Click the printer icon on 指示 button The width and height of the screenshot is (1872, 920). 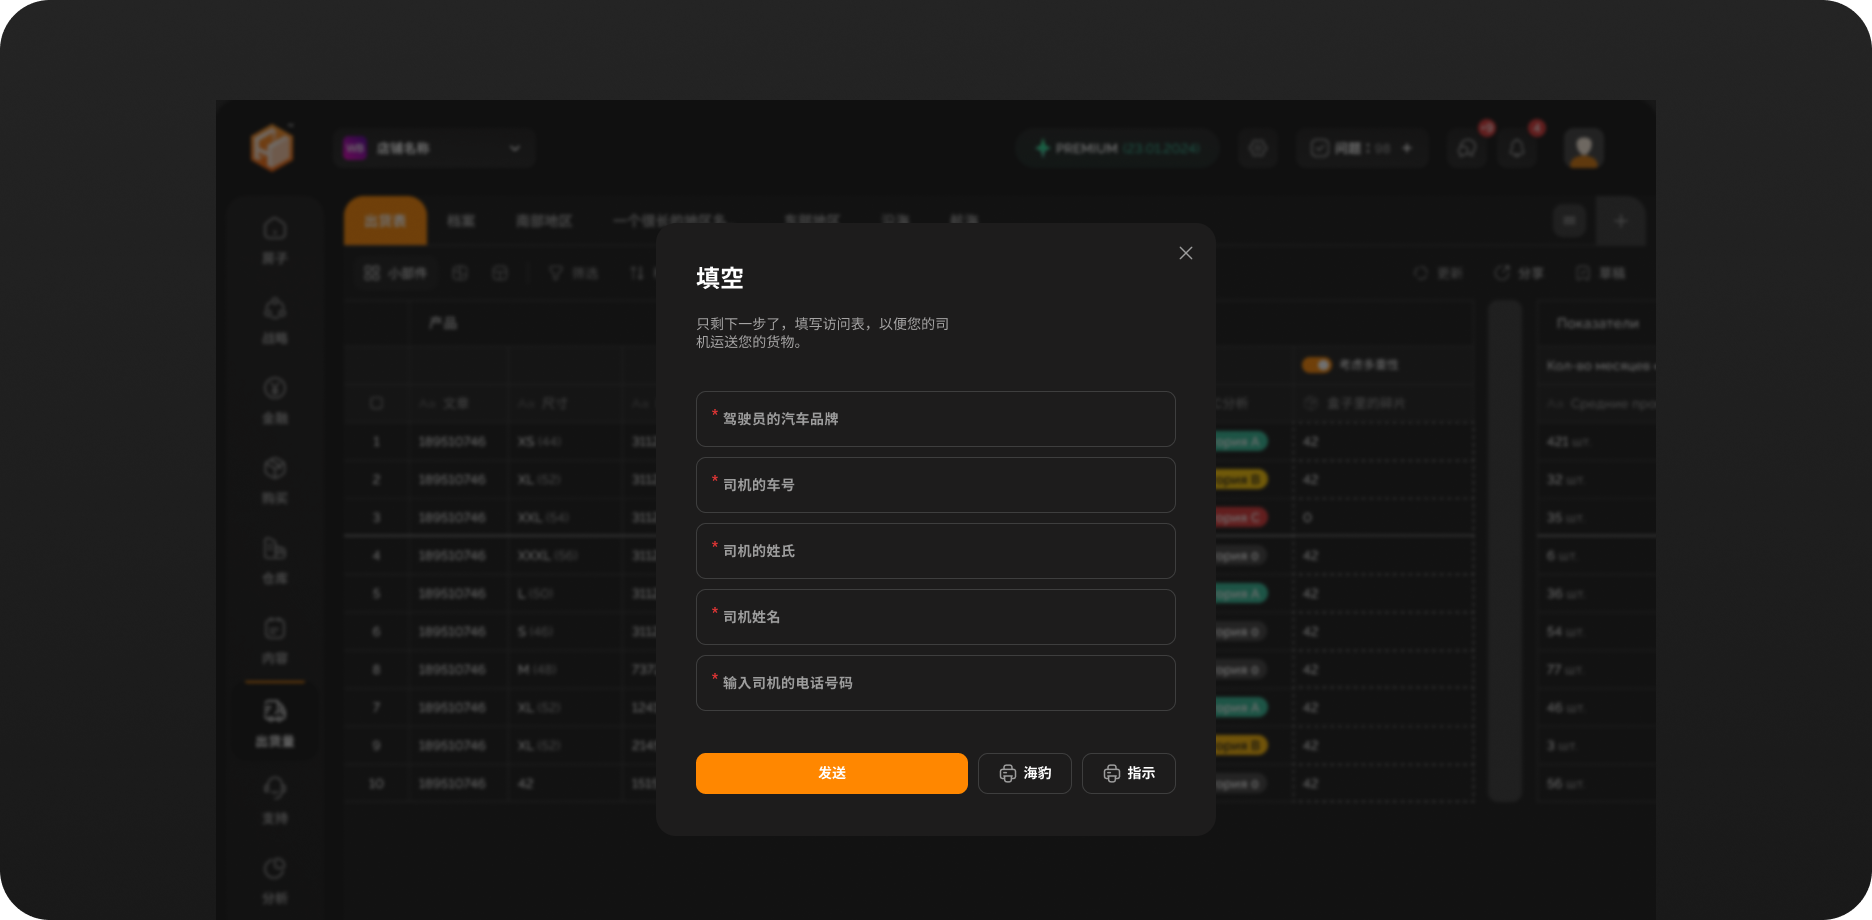tap(1111, 773)
